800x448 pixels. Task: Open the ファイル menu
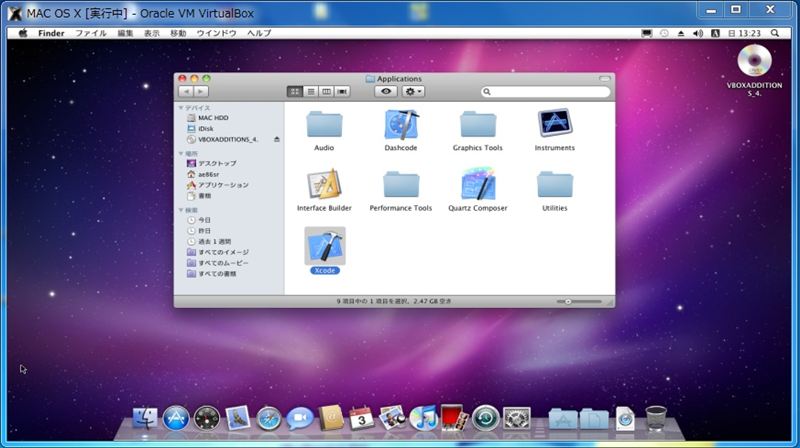91,33
